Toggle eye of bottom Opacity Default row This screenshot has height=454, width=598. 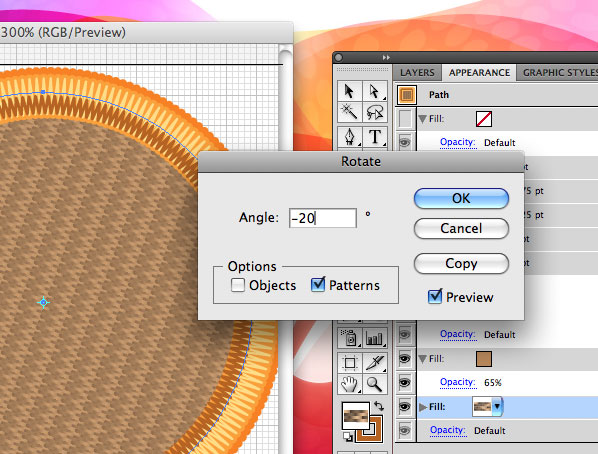click(405, 430)
